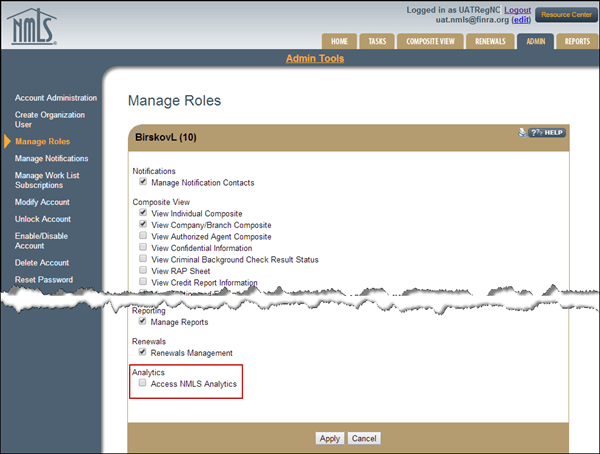Image resolution: width=600 pixels, height=454 pixels.
Task: Switch to the COMPOSITE VIEW tab
Action: [430, 41]
